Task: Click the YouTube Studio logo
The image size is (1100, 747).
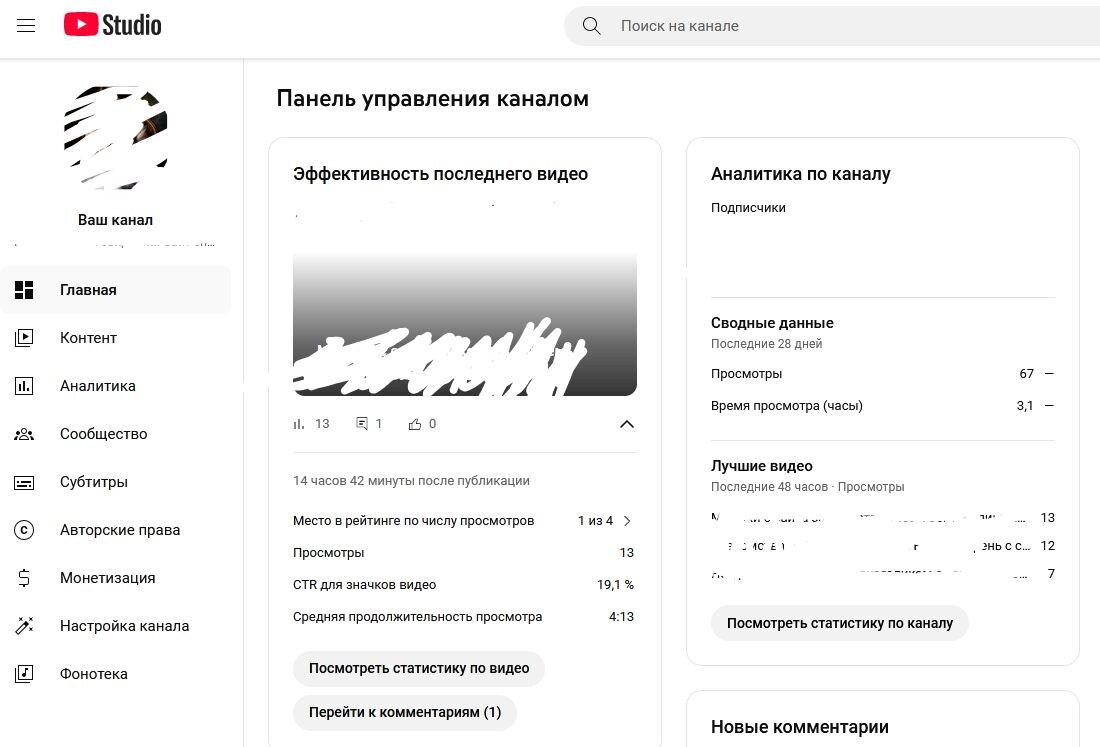Action: pos(112,25)
